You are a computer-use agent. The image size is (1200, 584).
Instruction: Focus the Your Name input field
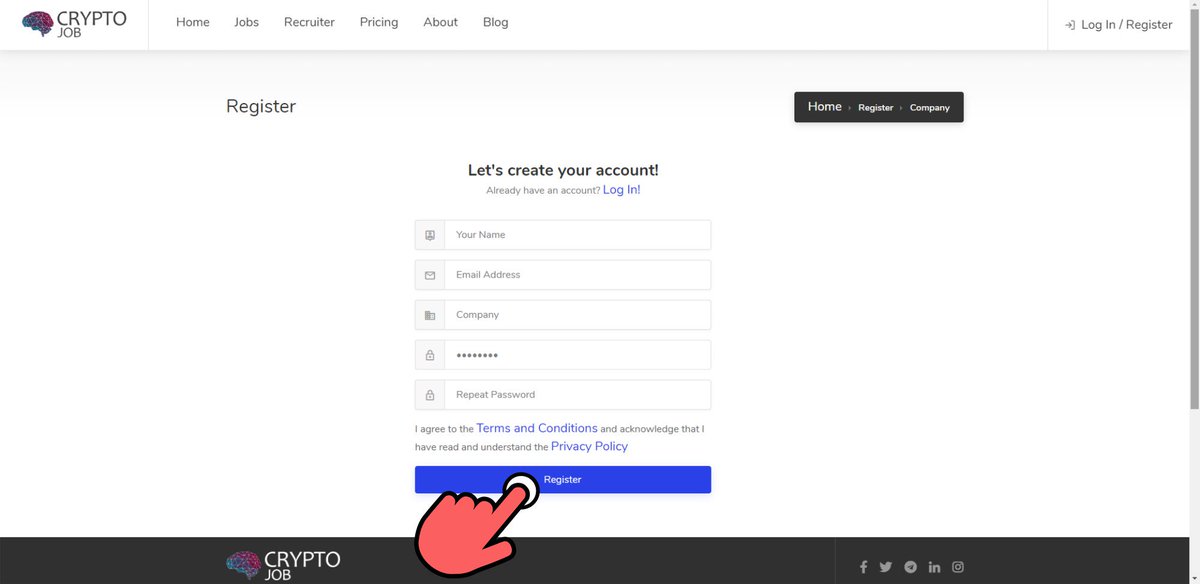(x=578, y=235)
